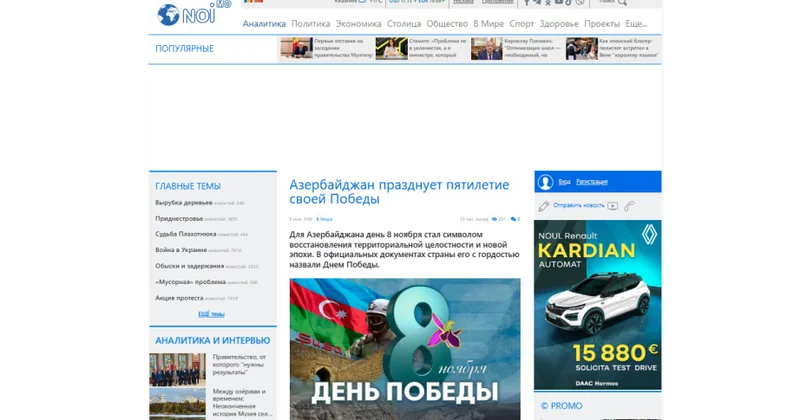The height and width of the screenshot is (420, 800).
Task: Click the ГЛАВНЫЕ ТЕМЫ heading
Action: tap(188, 186)
